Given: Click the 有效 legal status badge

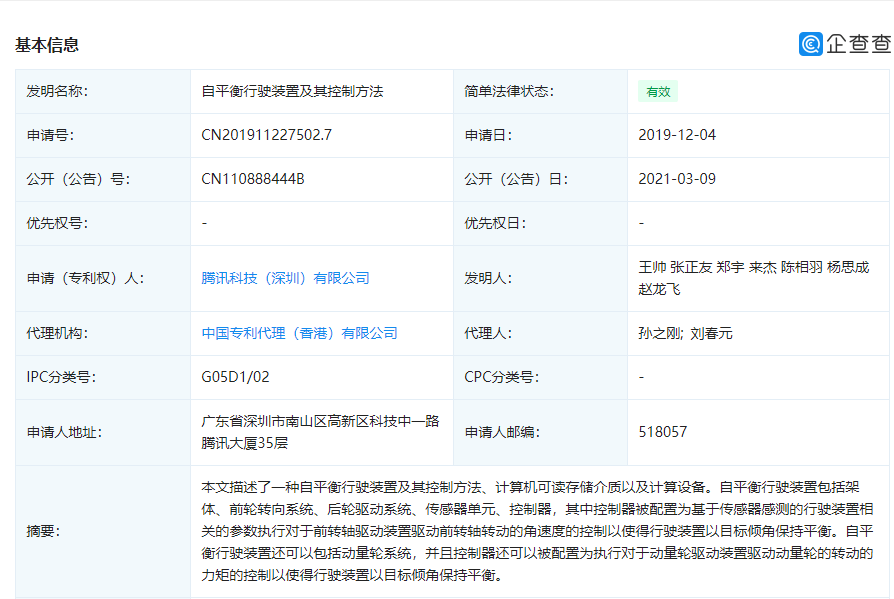Looking at the screenshot, I should click(658, 92).
